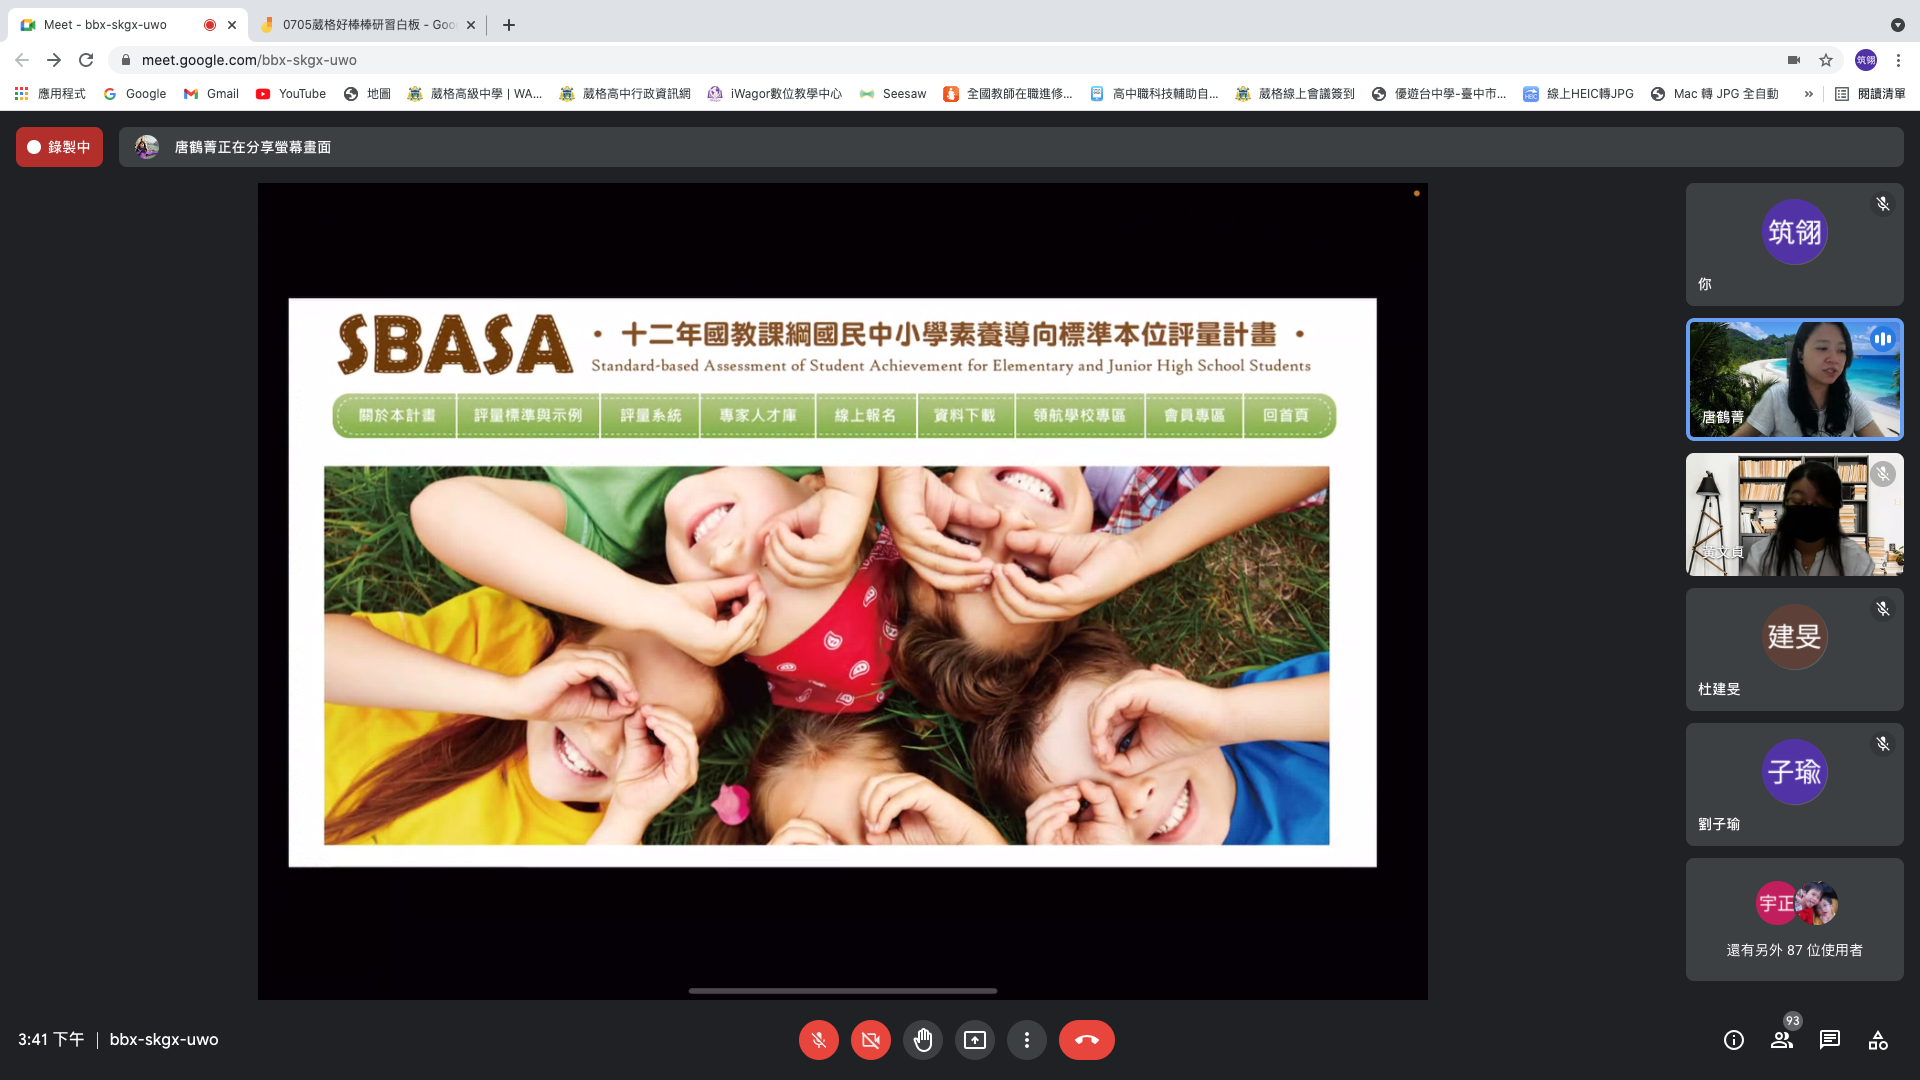Show the participants list people icon
Screen dimensions: 1920x1080
(x=1782, y=1040)
